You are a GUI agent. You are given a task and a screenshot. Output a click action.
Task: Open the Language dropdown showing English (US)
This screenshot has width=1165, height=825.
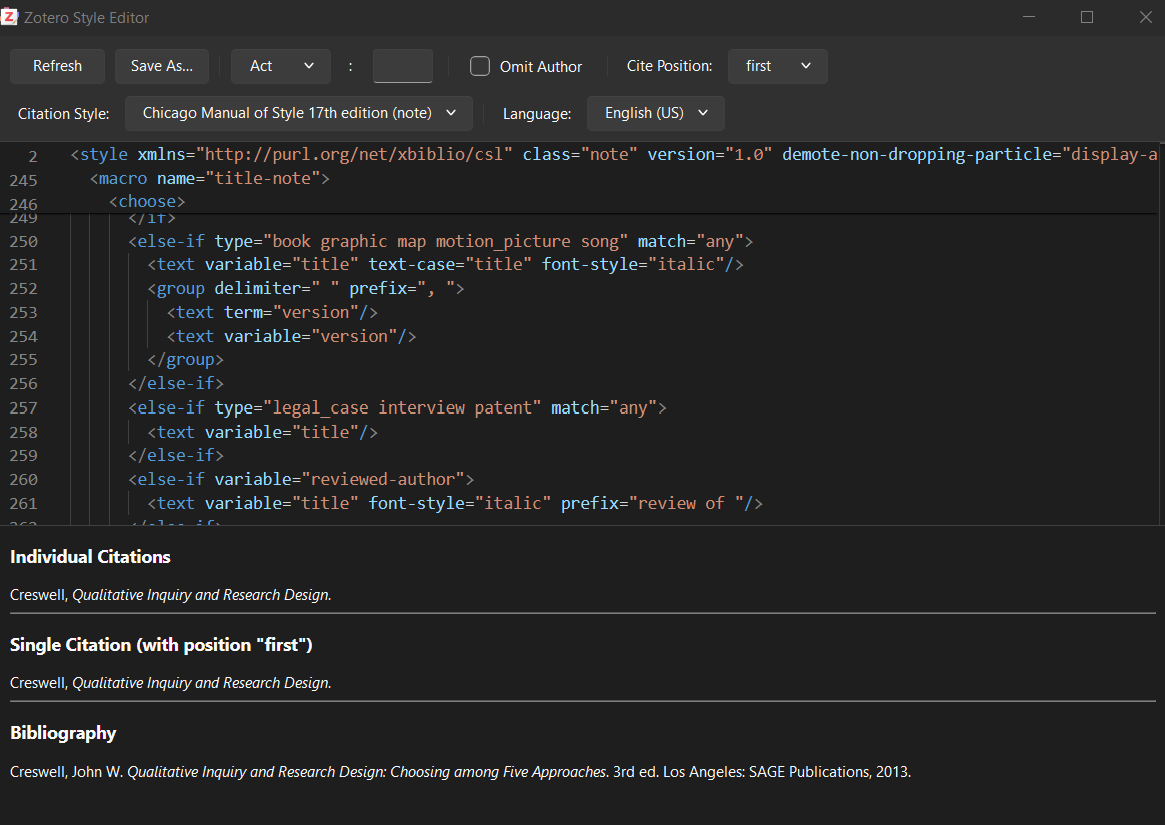(x=656, y=113)
